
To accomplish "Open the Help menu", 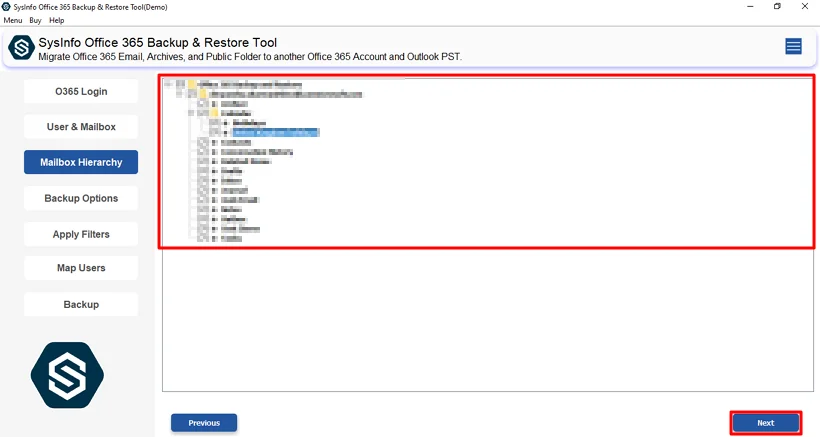I will pyautogui.click(x=56, y=20).
